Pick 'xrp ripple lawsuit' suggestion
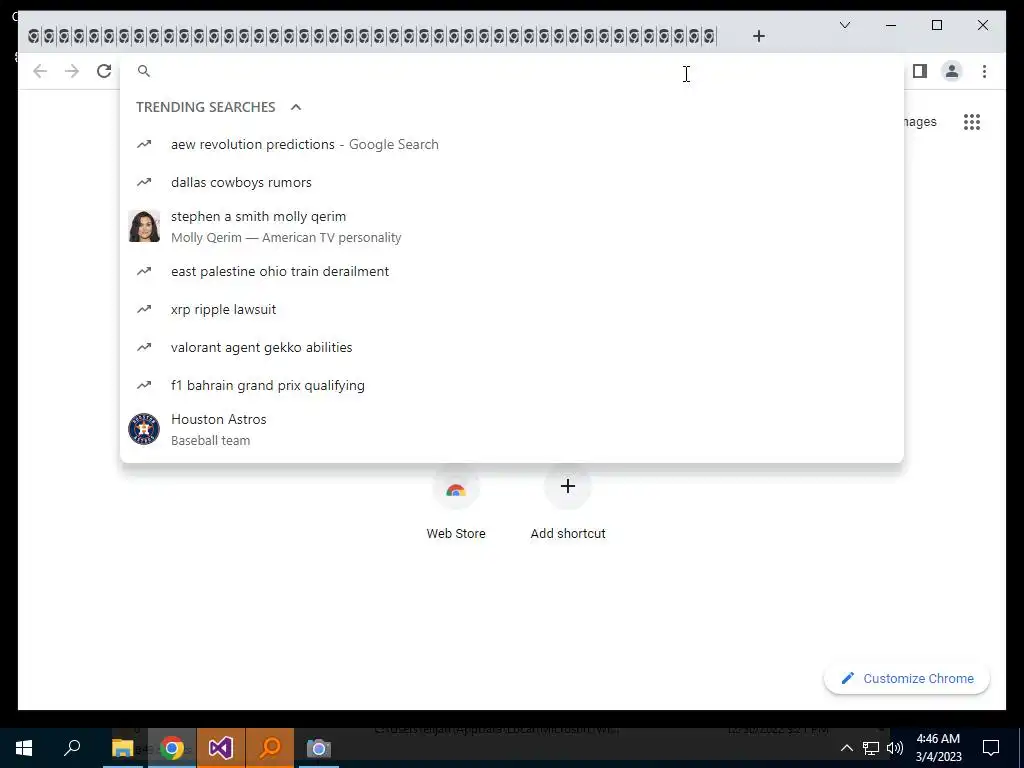This screenshot has height=768, width=1024. click(512, 309)
